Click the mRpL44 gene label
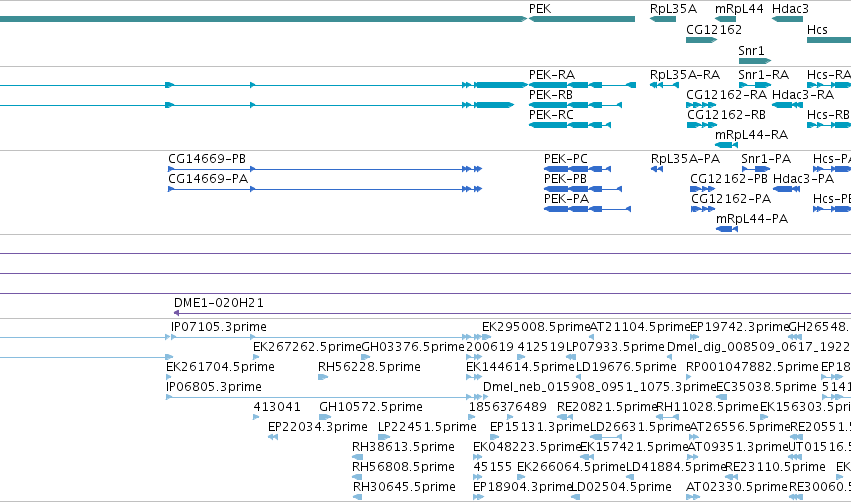The image size is (851, 502). click(x=739, y=9)
